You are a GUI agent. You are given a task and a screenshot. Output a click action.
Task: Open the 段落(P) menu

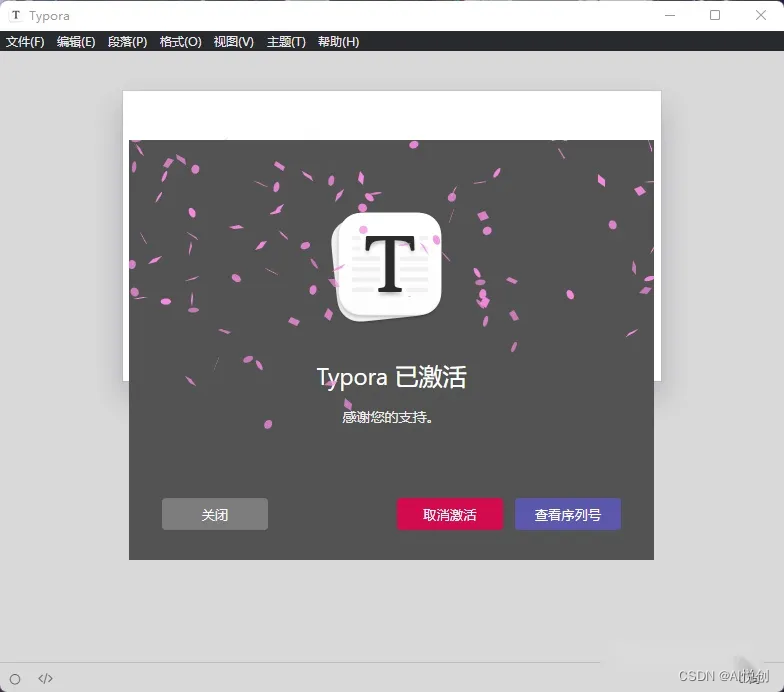[x=128, y=42]
